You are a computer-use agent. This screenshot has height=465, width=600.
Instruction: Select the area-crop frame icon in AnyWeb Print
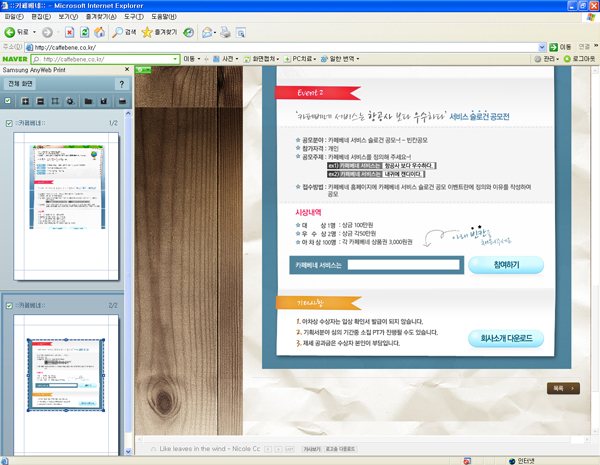pos(55,101)
